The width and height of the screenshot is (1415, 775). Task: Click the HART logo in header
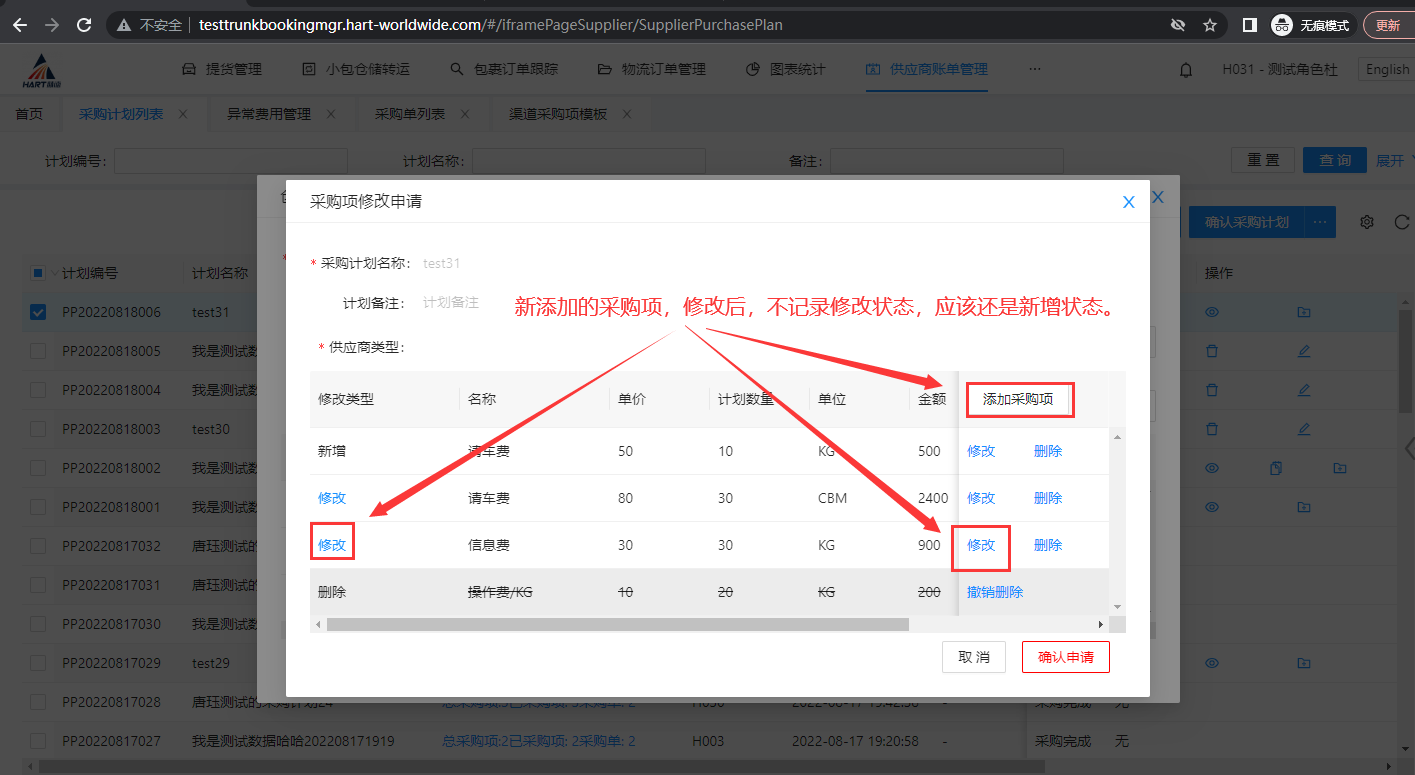click(41, 70)
